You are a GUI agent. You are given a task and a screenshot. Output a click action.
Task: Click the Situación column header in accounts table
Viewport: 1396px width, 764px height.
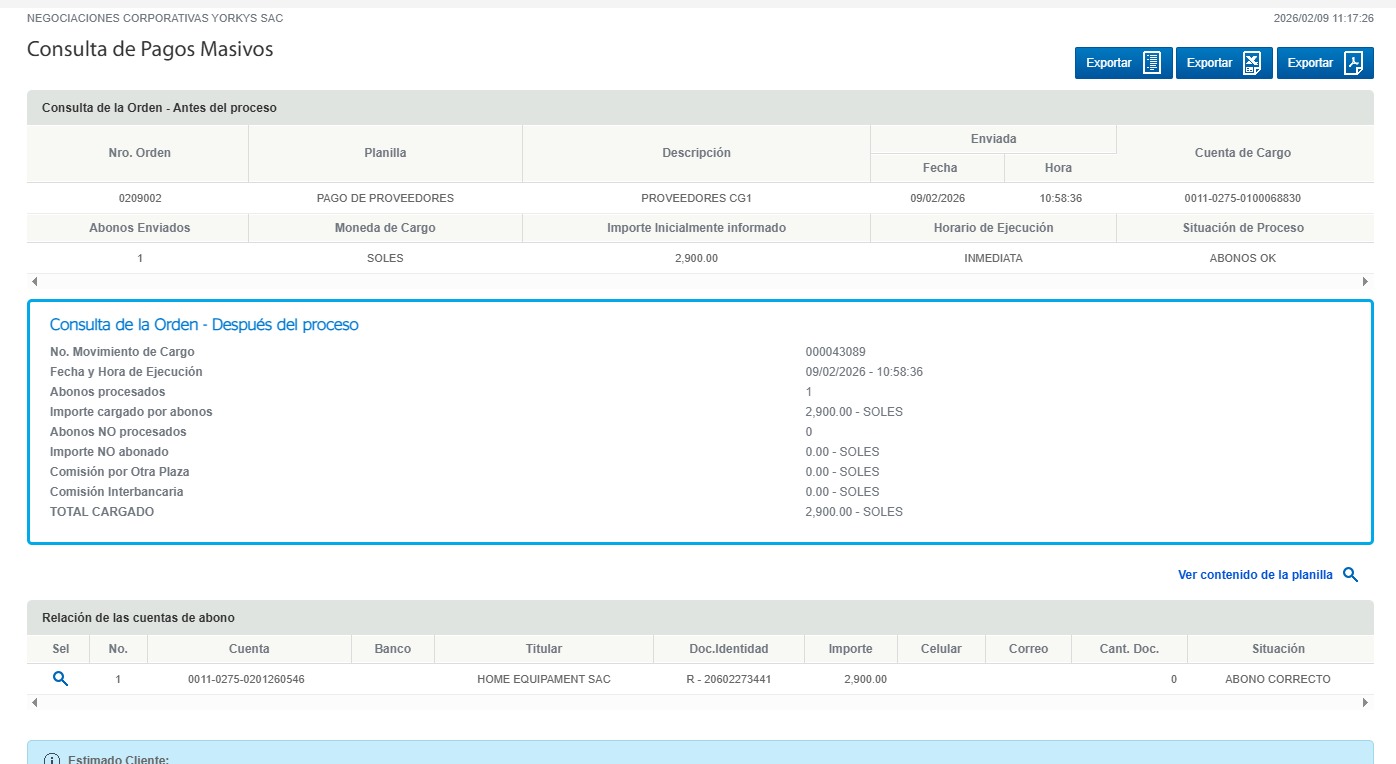(x=1277, y=649)
